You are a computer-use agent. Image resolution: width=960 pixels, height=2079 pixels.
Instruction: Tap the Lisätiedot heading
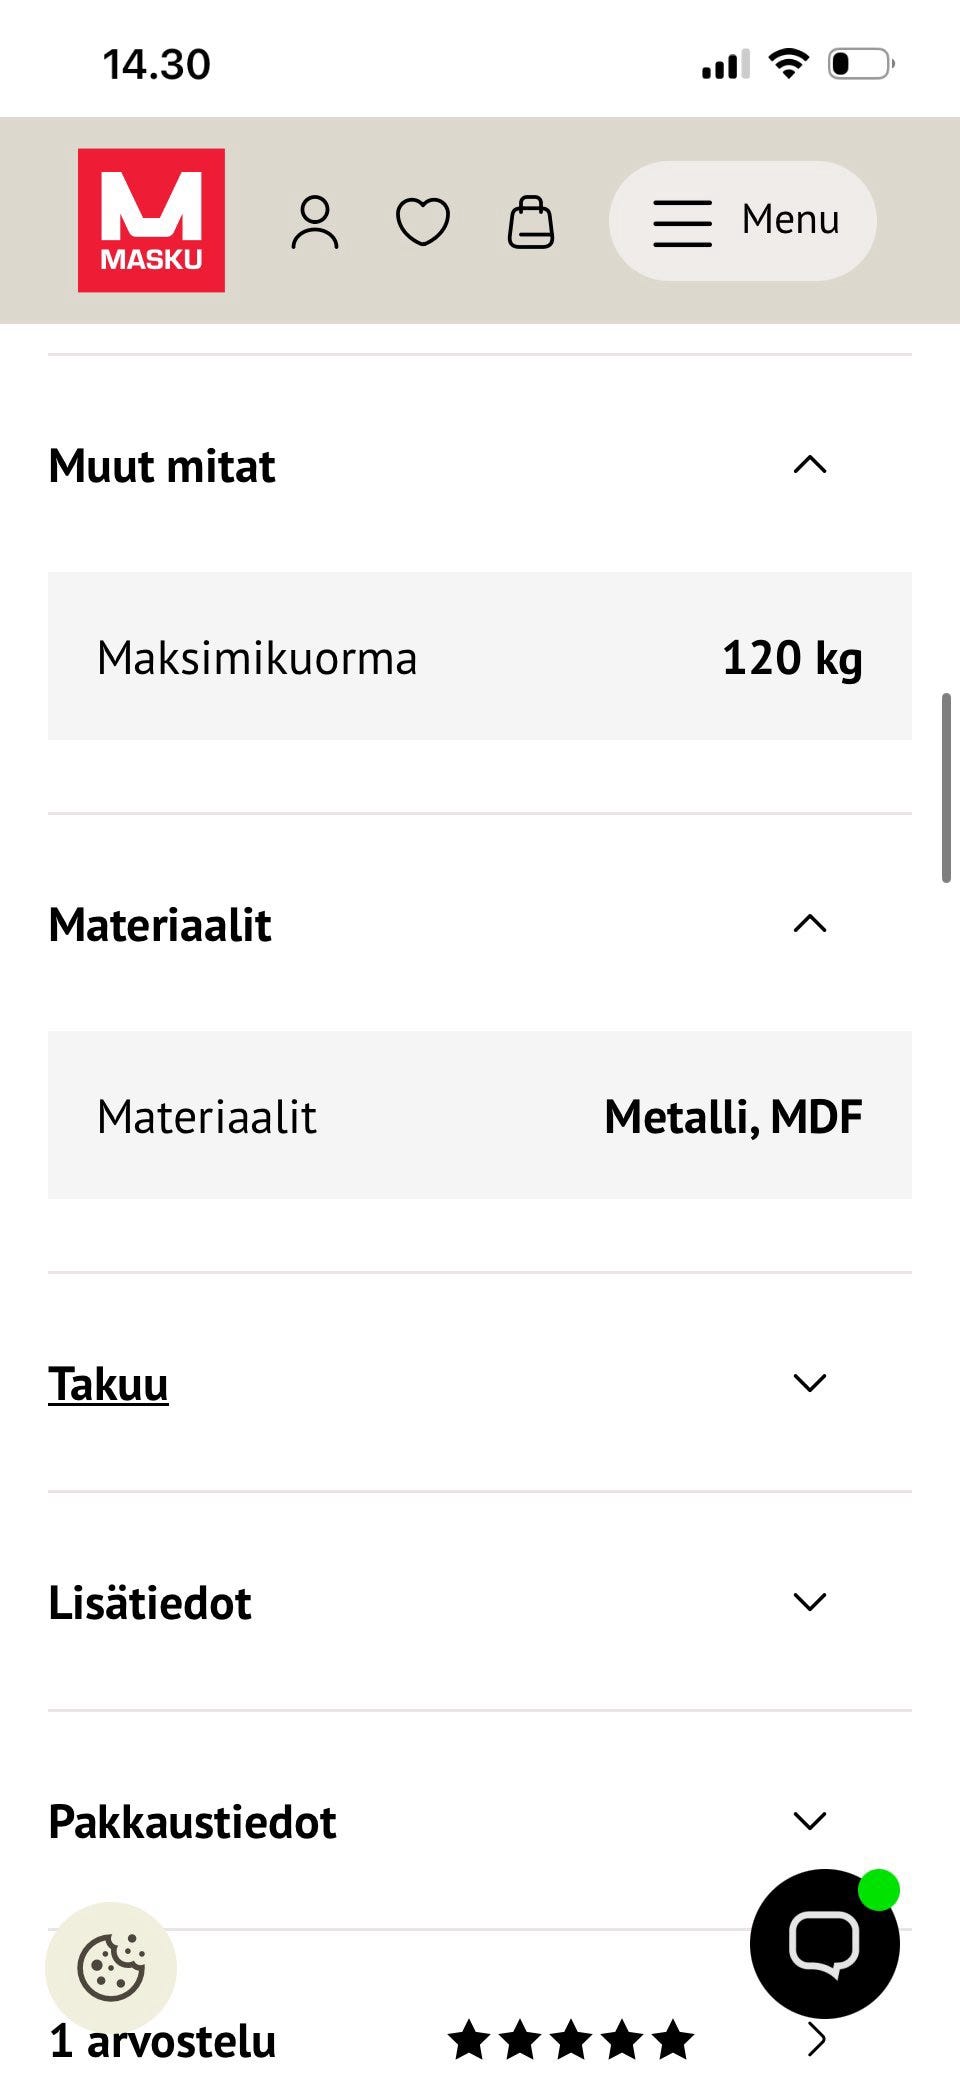150,1603
